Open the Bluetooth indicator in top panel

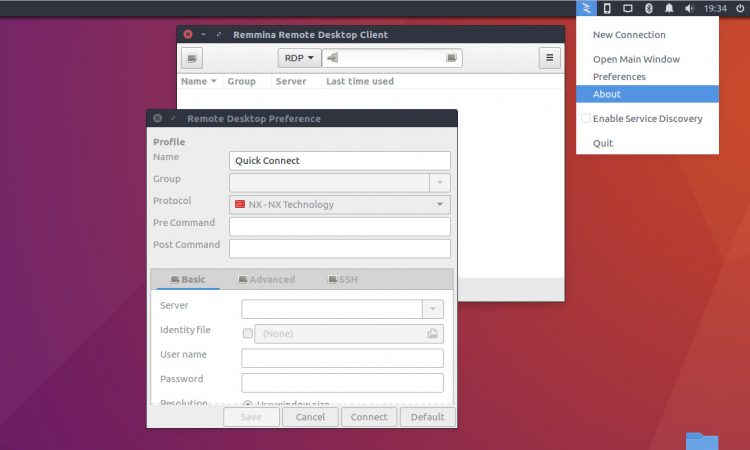pos(649,8)
